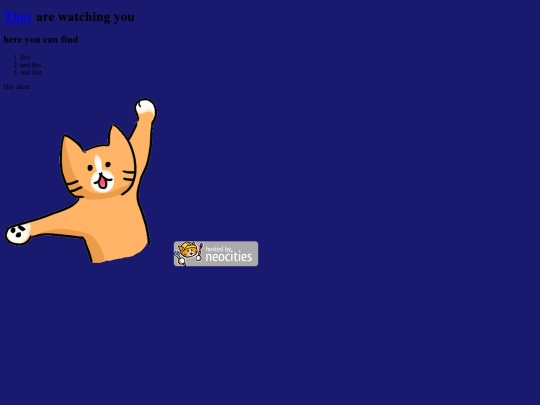Click the orange waving cat image
The width and height of the screenshot is (540, 405).
pyautogui.click(x=81, y=181)
